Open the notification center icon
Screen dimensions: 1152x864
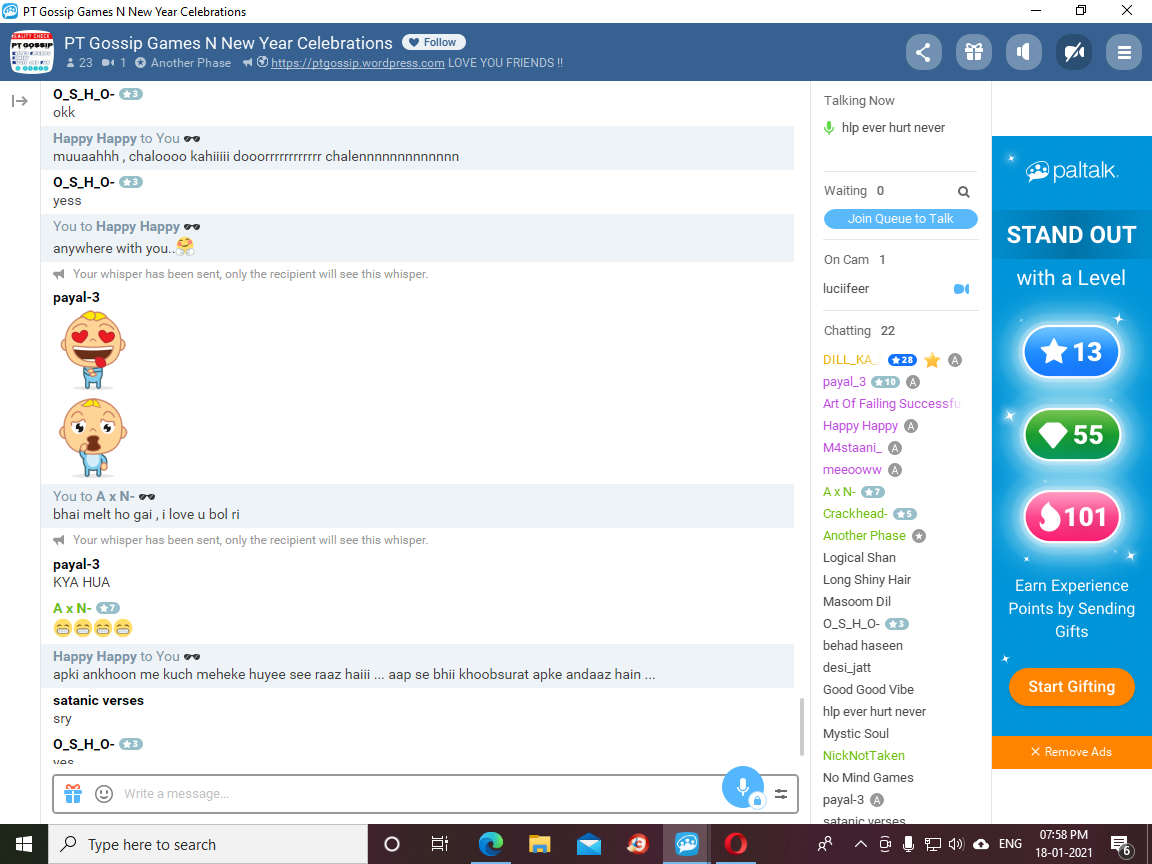(1121, 846)
